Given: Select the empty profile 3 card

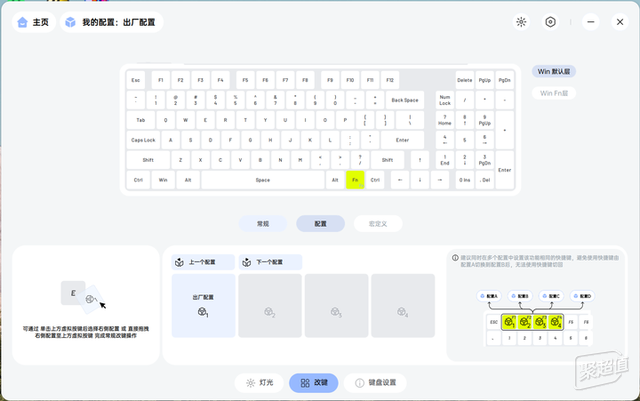Looking at the screenshot, I should tap(336, 305).
